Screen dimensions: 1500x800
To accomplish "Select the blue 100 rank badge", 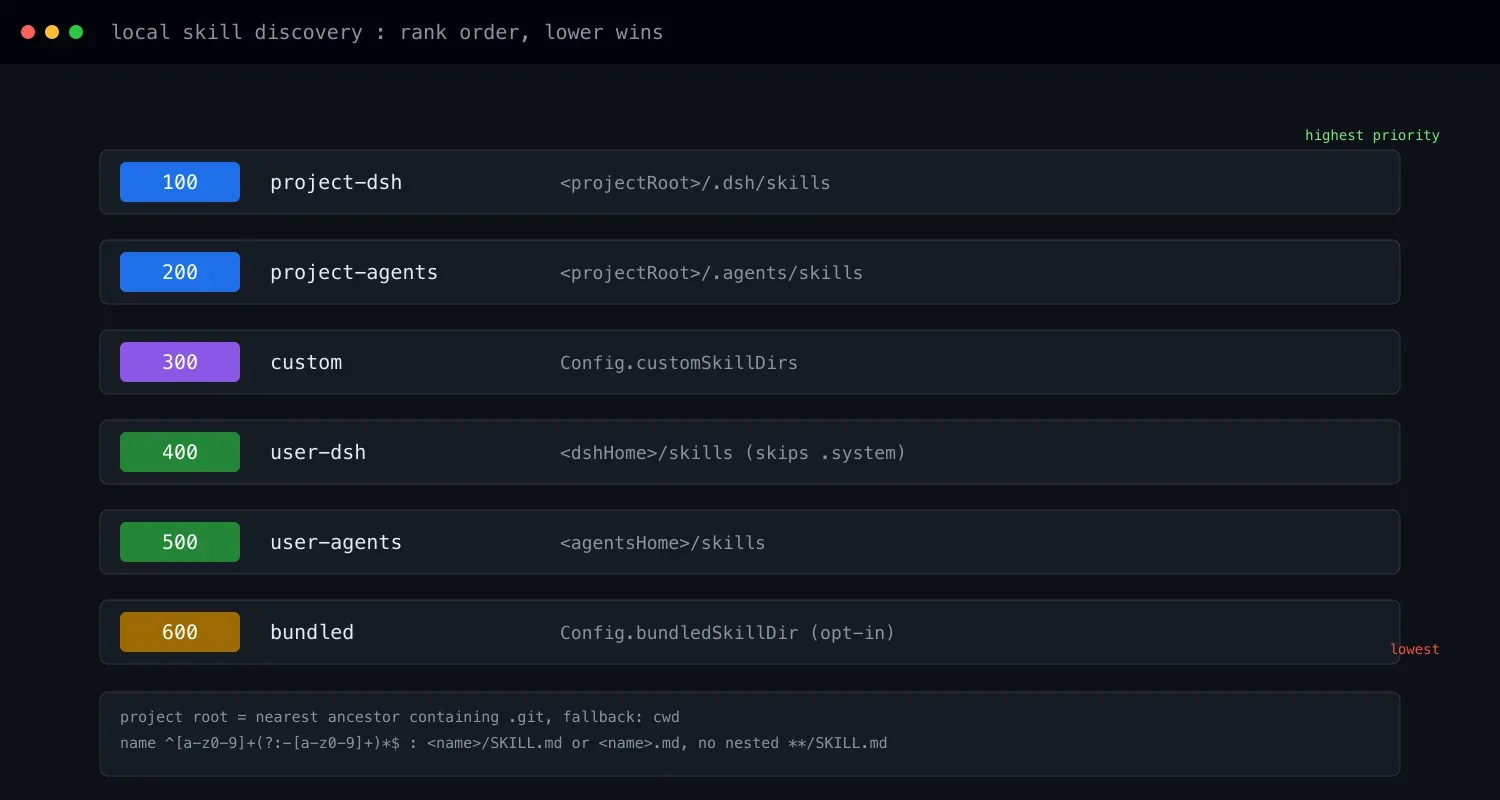I will tap(180, 182).
